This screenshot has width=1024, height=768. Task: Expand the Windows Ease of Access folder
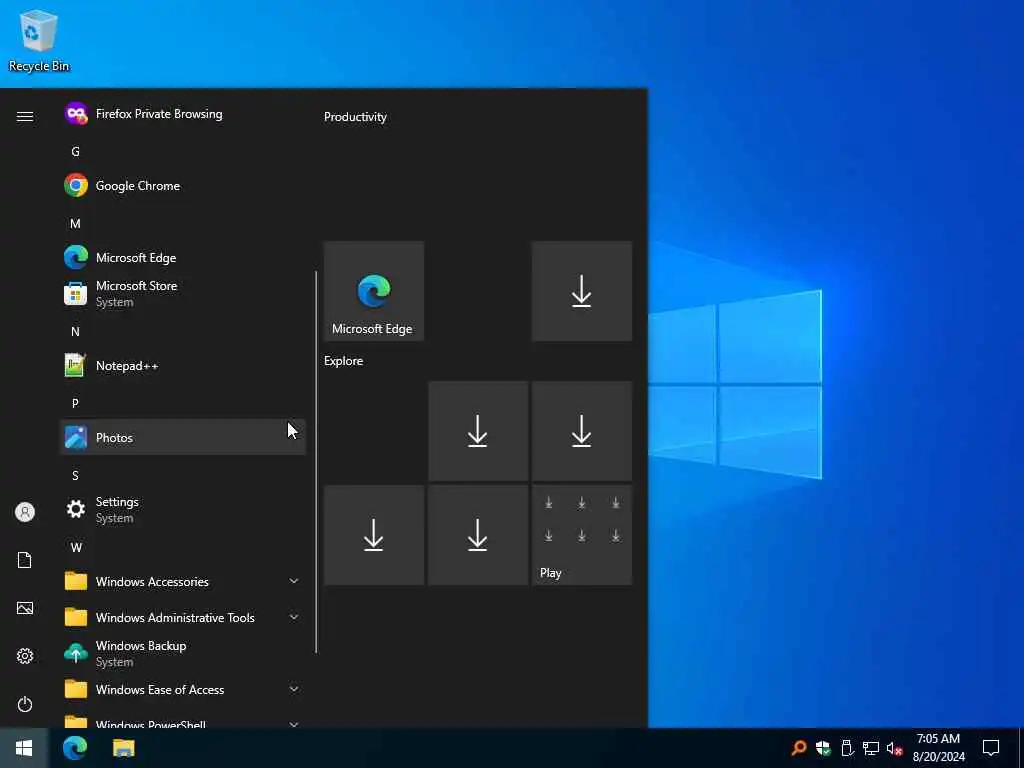point(182,689)
